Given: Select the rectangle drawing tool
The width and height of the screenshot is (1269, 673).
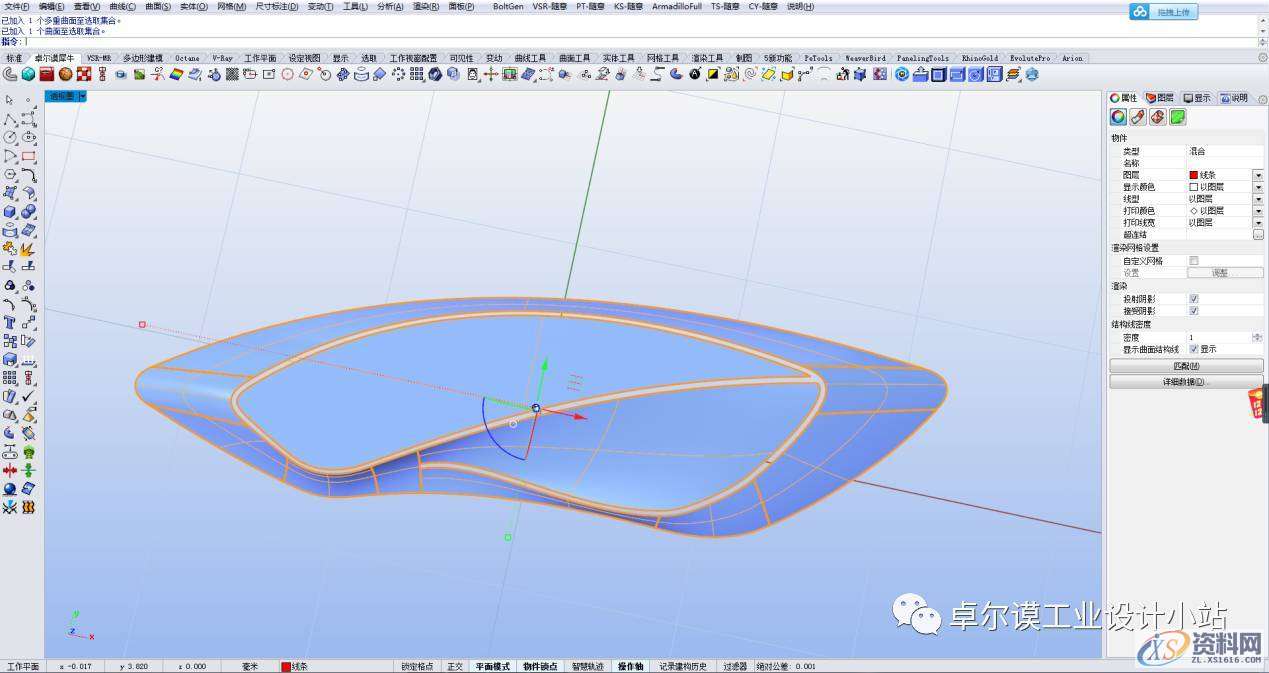Looking at the screenshot, I should tap(28, 156).
